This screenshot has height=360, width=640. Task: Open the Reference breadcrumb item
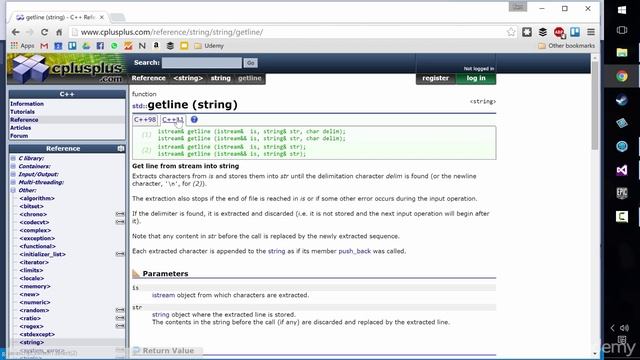[x=149, y=78]
